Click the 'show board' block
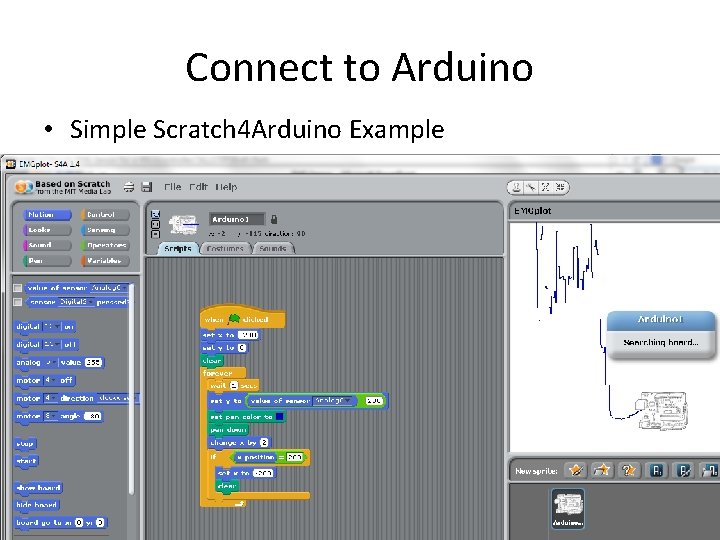The width and height of the screenshot is (720, 540). [x=38, y=488]
